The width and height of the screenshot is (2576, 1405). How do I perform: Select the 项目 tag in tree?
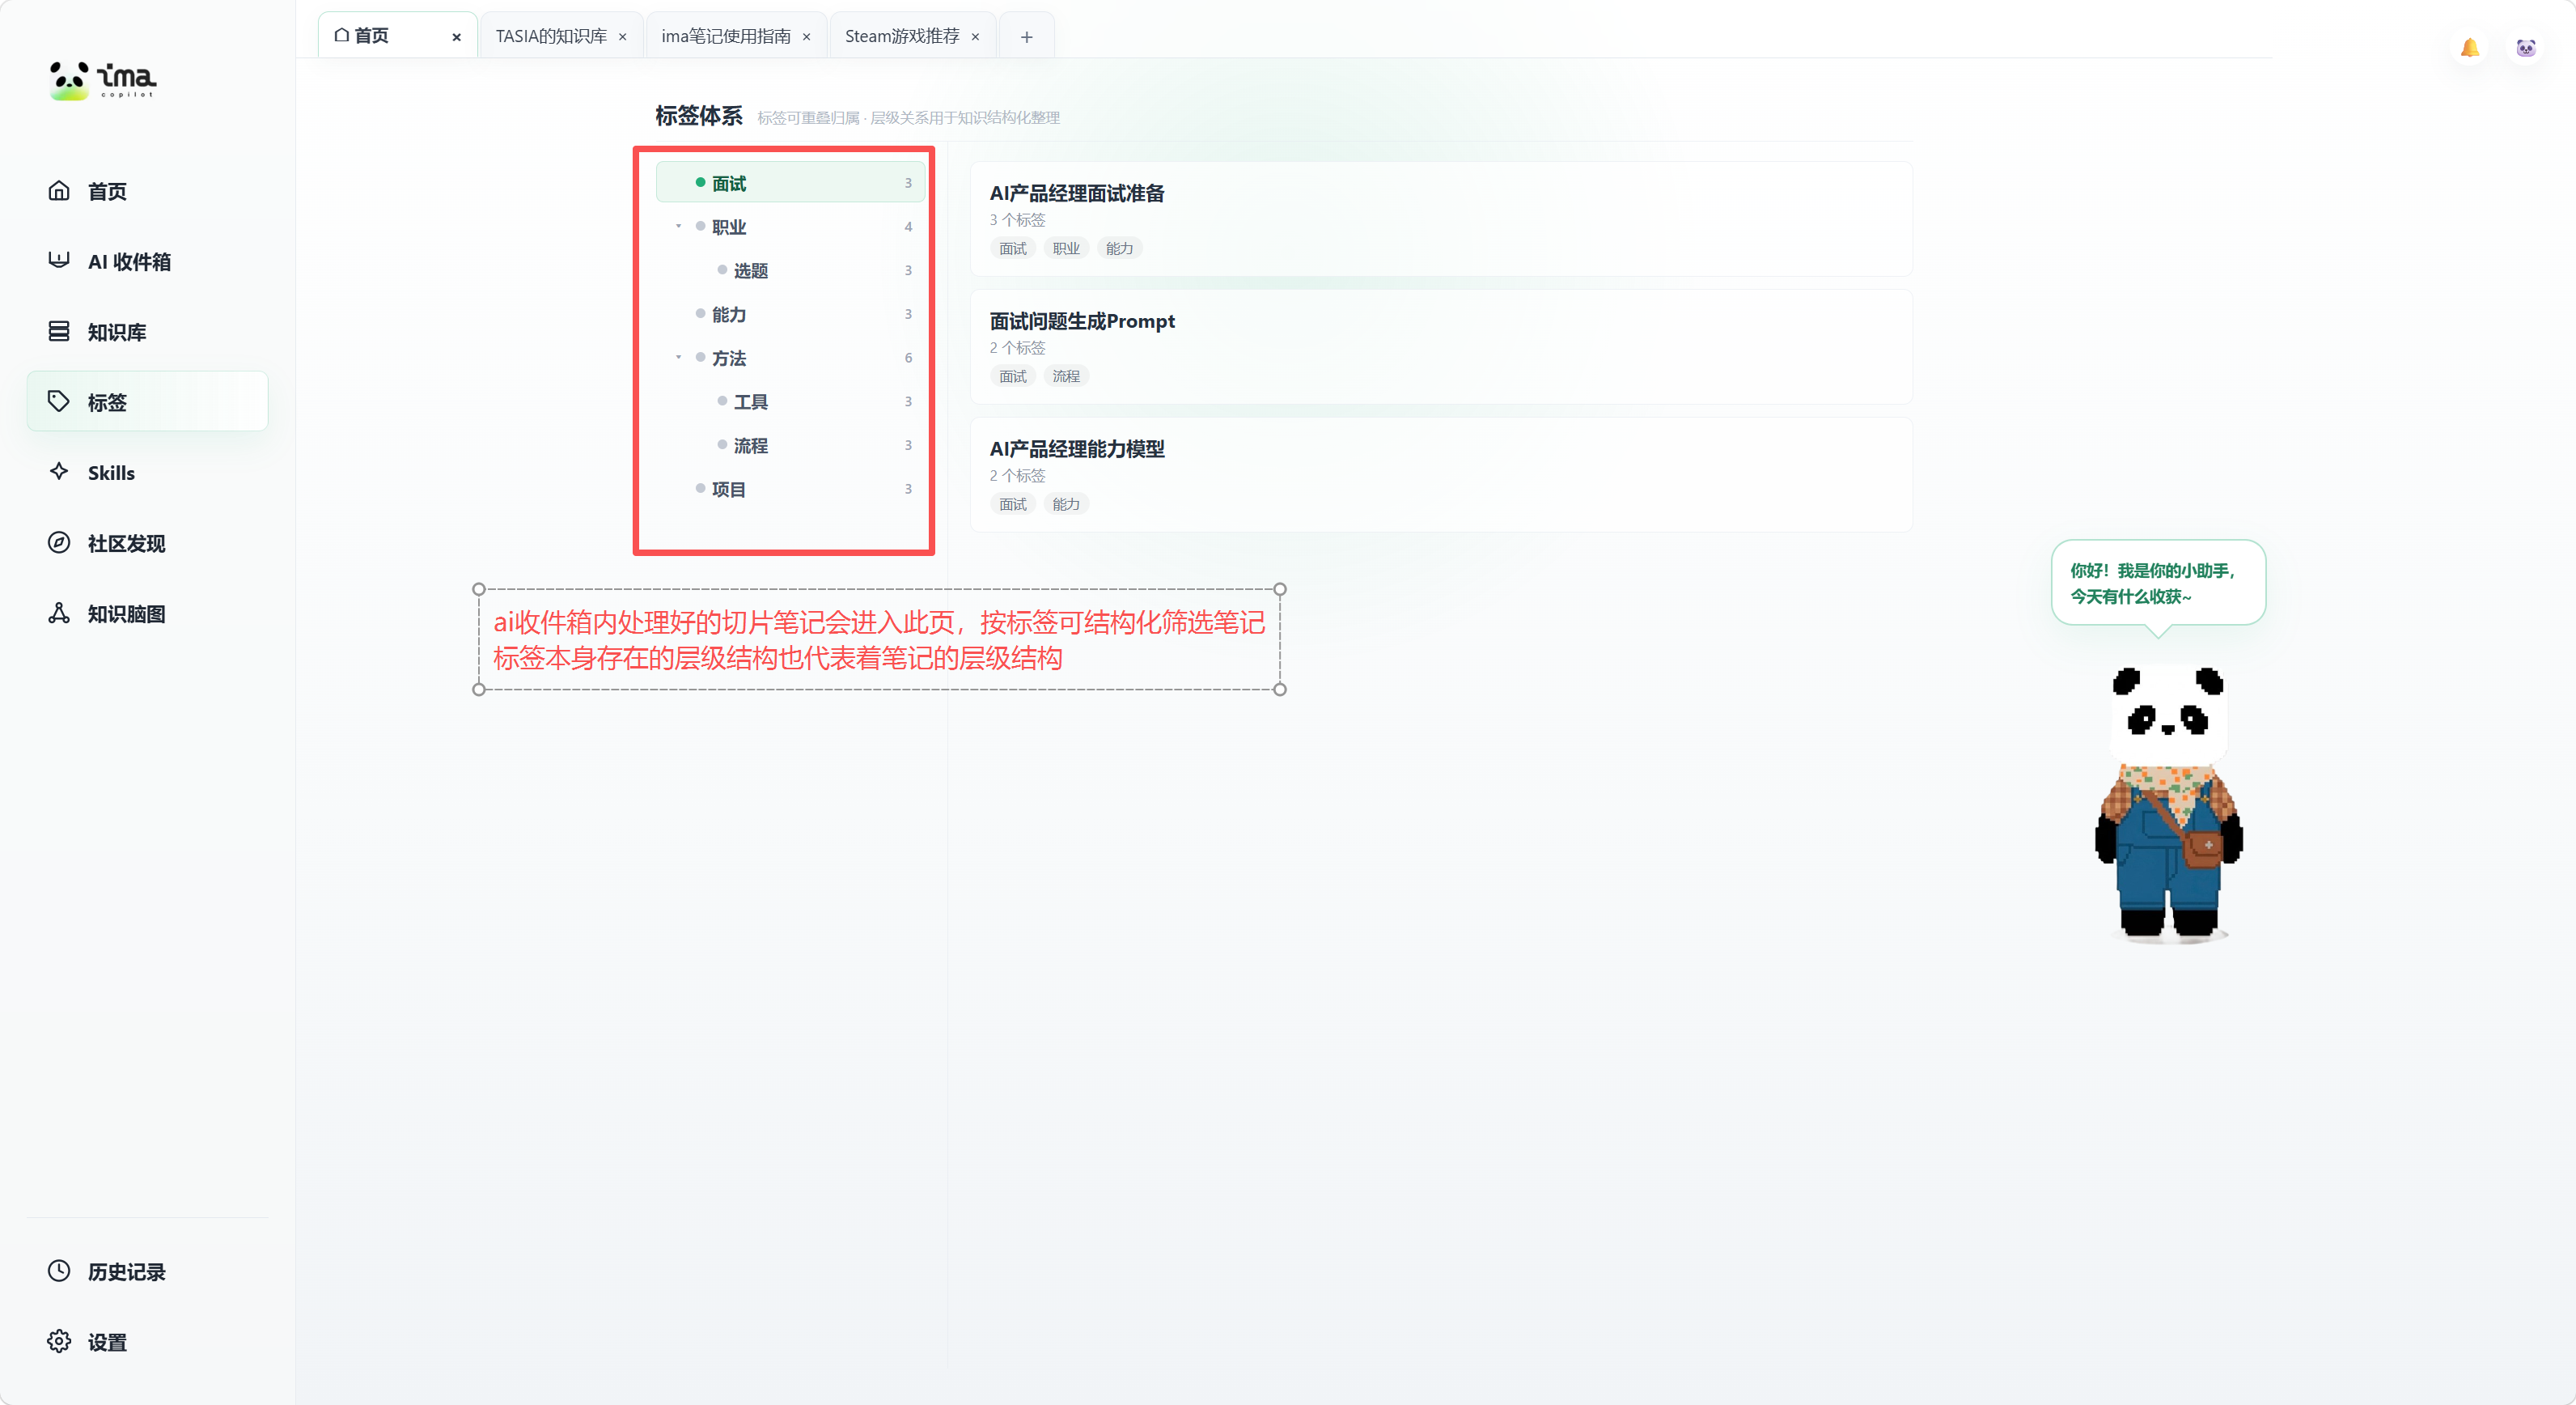point(790,488)
